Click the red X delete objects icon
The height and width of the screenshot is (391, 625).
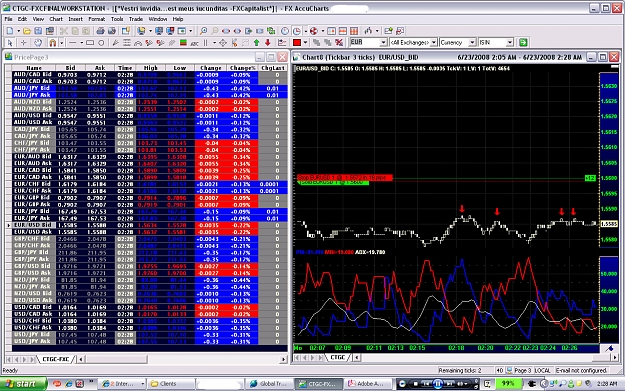click(339, 42)
